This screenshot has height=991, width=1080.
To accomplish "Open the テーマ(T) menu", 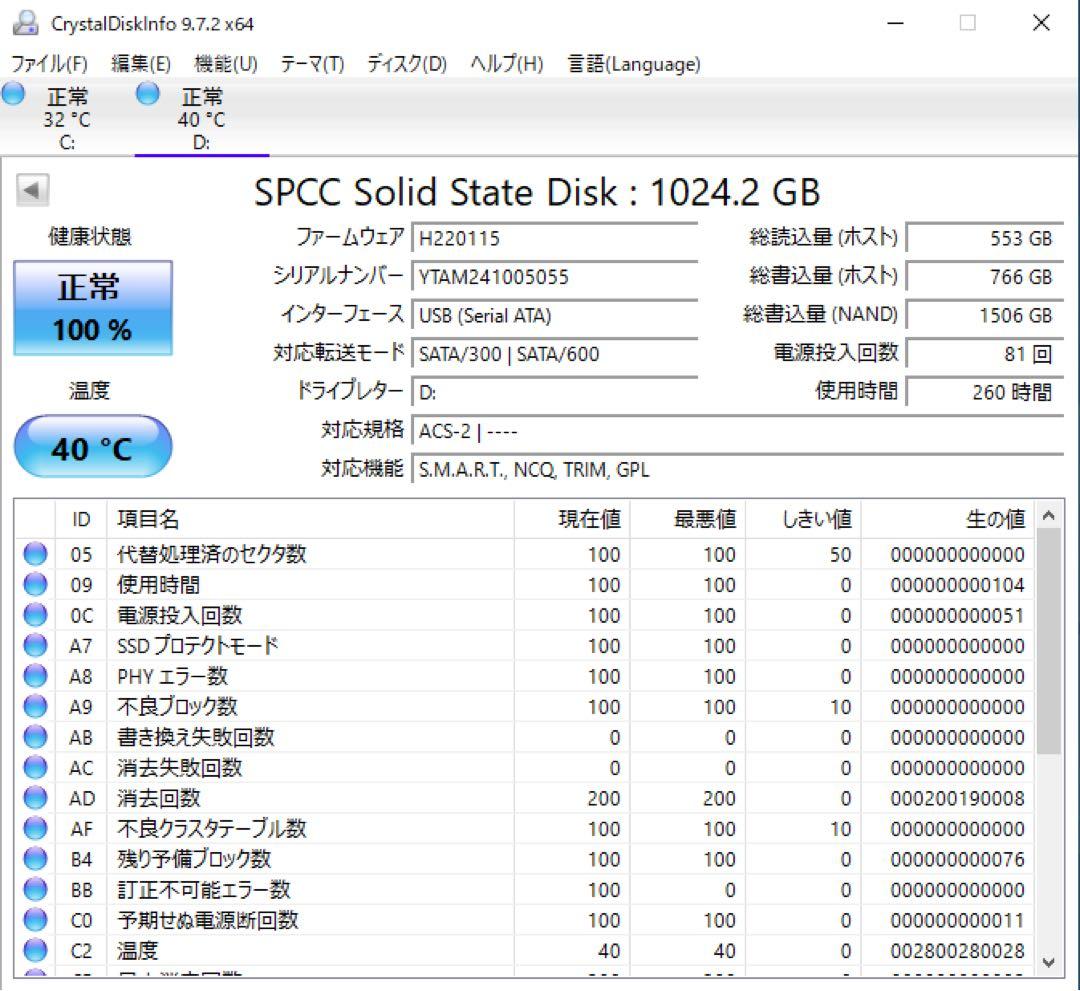I will [x=311, y=64].
